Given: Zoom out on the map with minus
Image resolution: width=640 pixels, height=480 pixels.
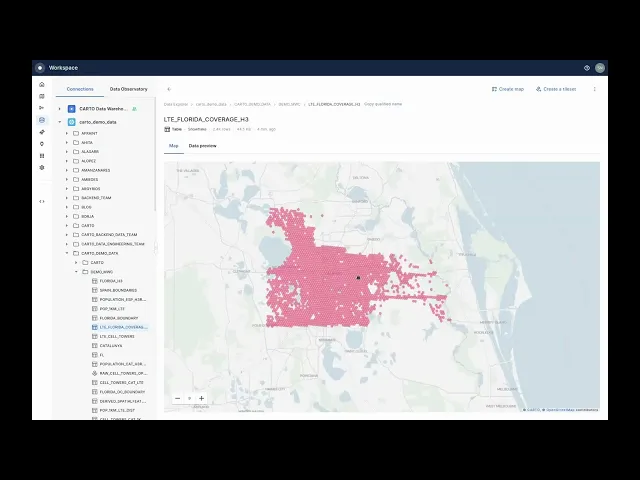Looking at the screenshot, I should (x=178, y=398).
